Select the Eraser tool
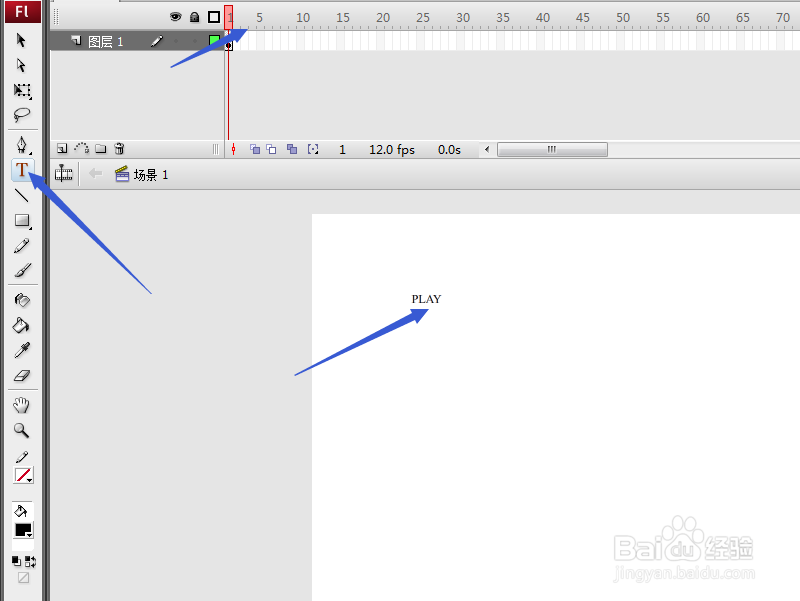The image size is (800, 601). tap(22, 373)
